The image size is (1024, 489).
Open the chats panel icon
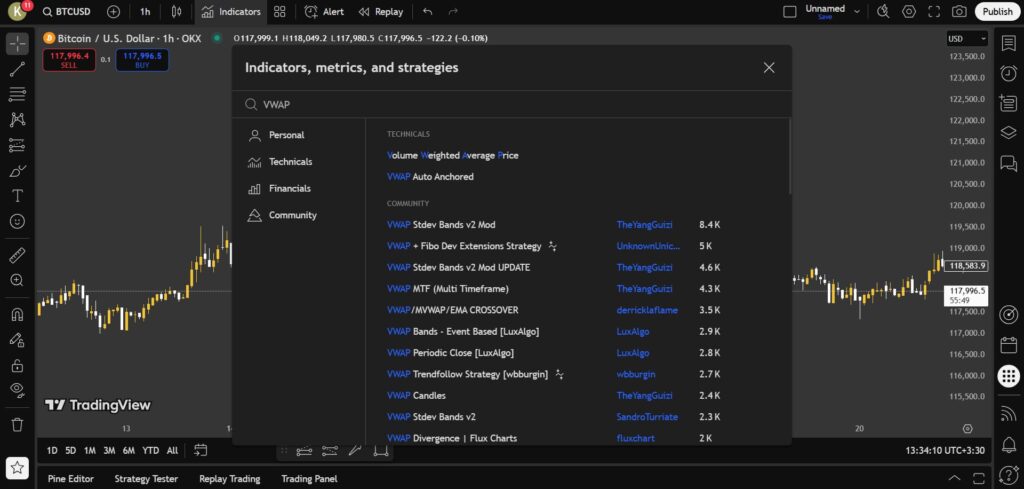pyautogui.click(x=1008, y=163)
